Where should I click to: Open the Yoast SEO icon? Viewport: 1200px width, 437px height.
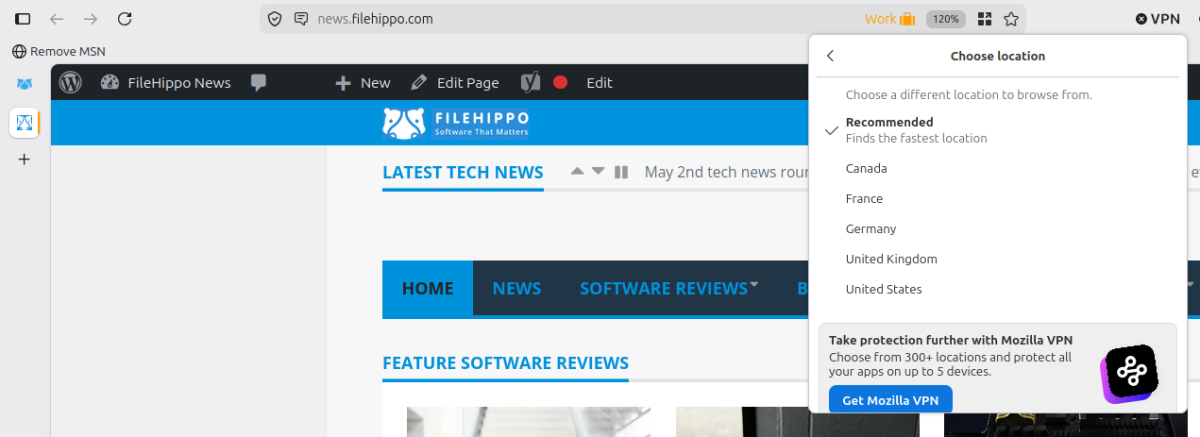[531, 83]
